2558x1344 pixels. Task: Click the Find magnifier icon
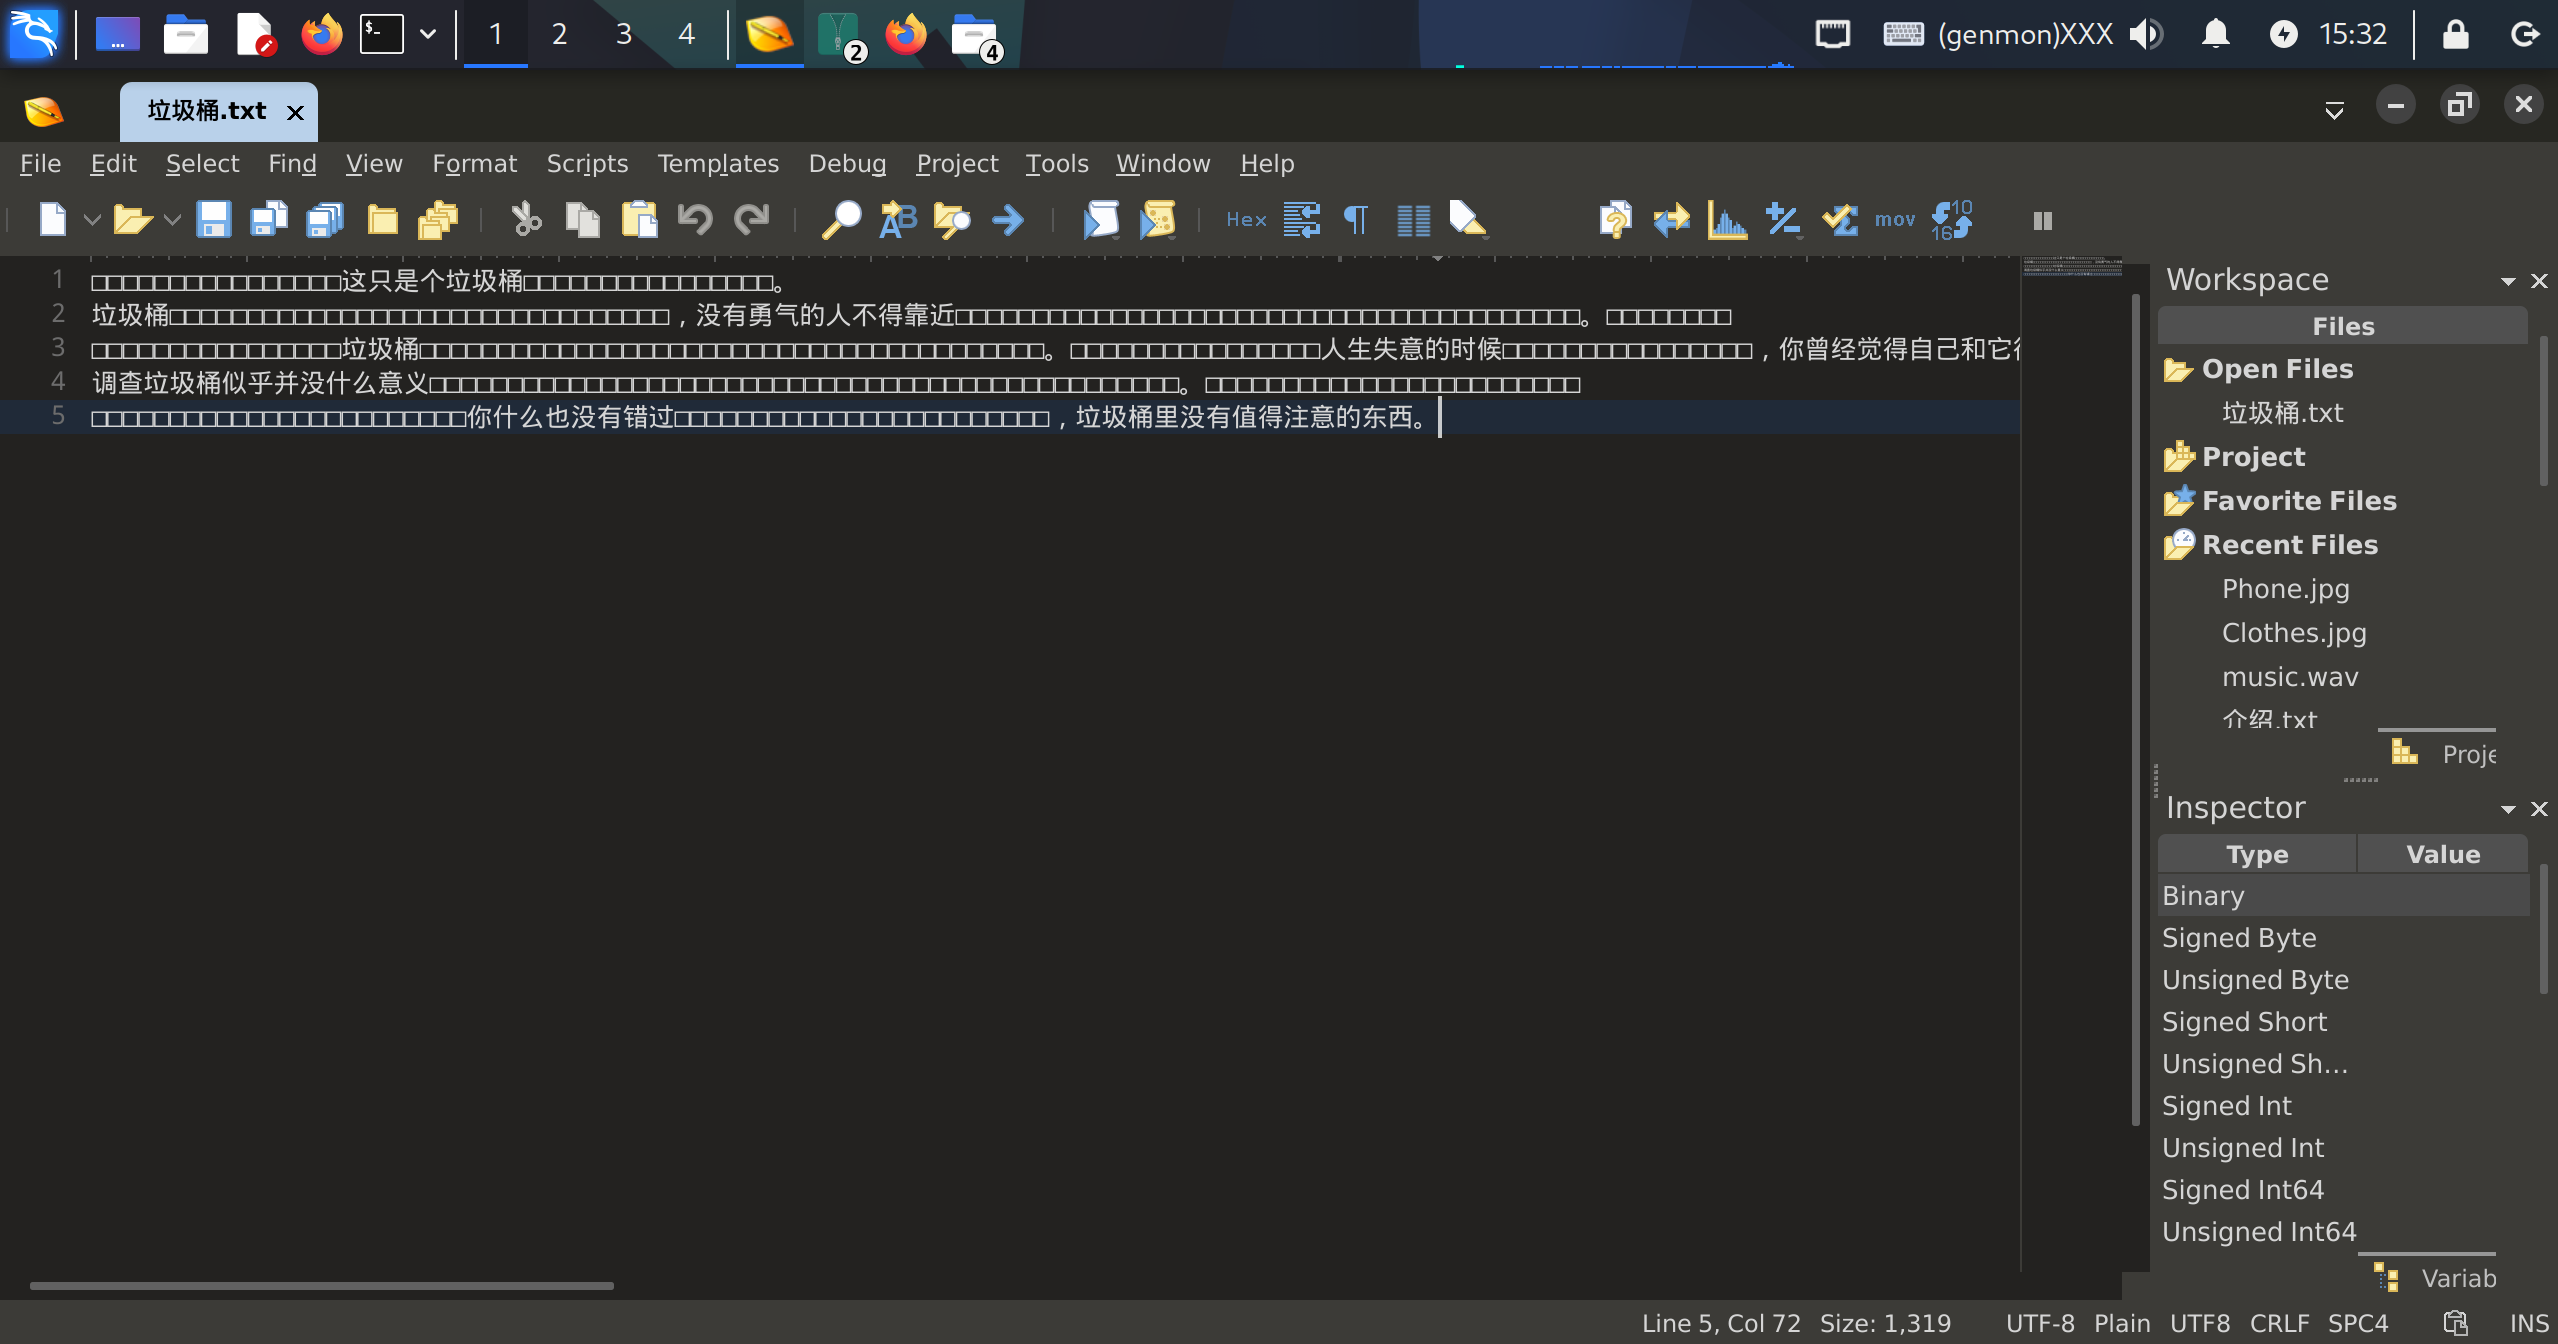coord(841,220)
